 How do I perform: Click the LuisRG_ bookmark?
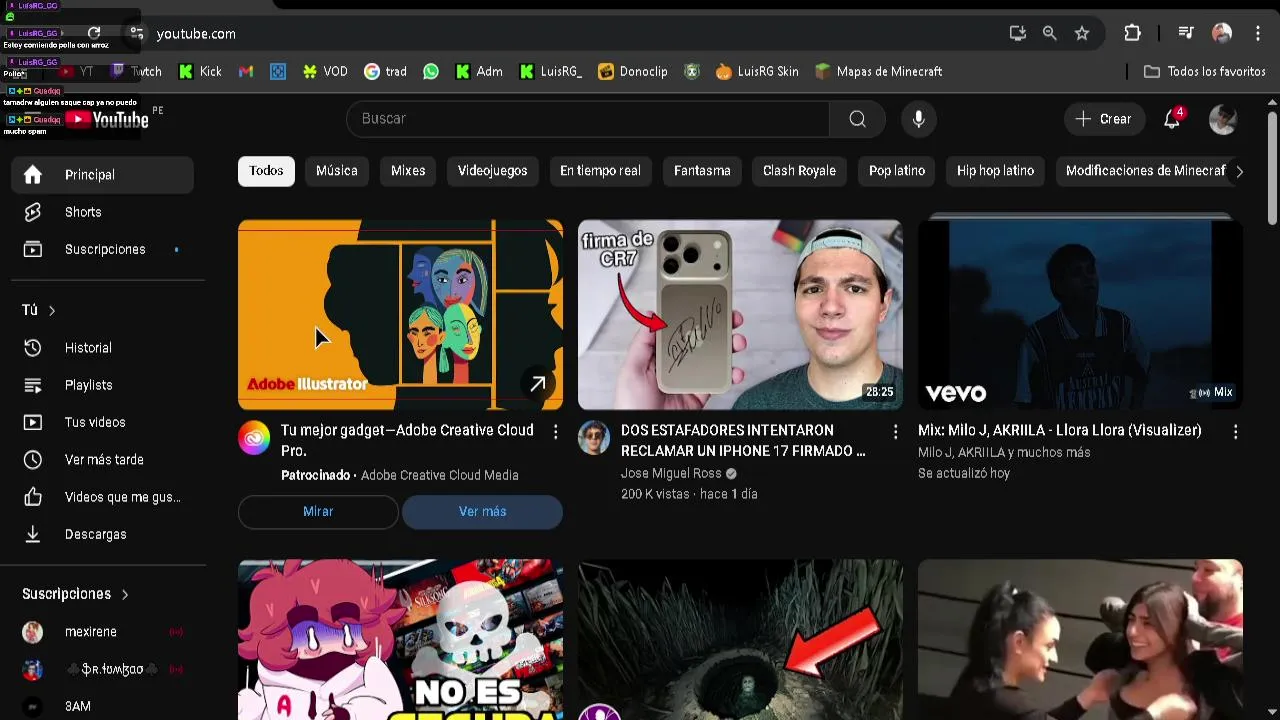(550, 72)
